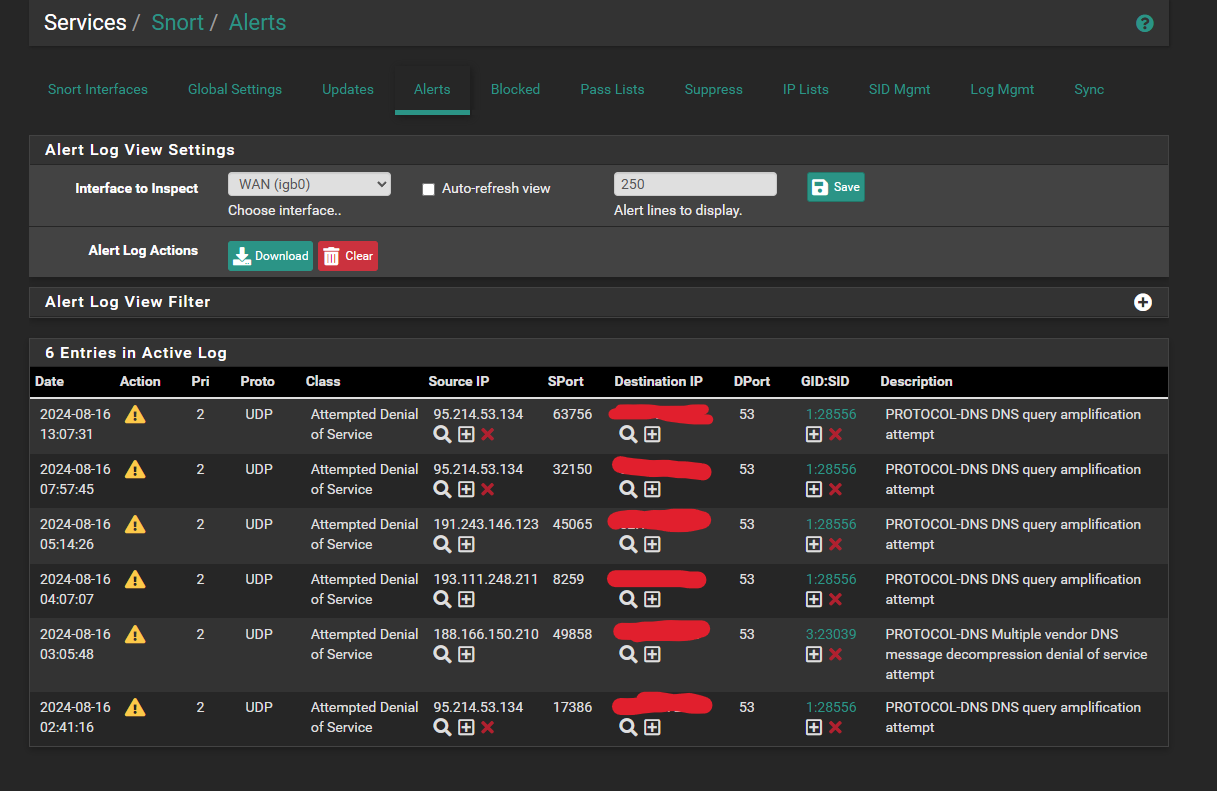
Task: Switch to the Global Settings tab
Action: 235,89
